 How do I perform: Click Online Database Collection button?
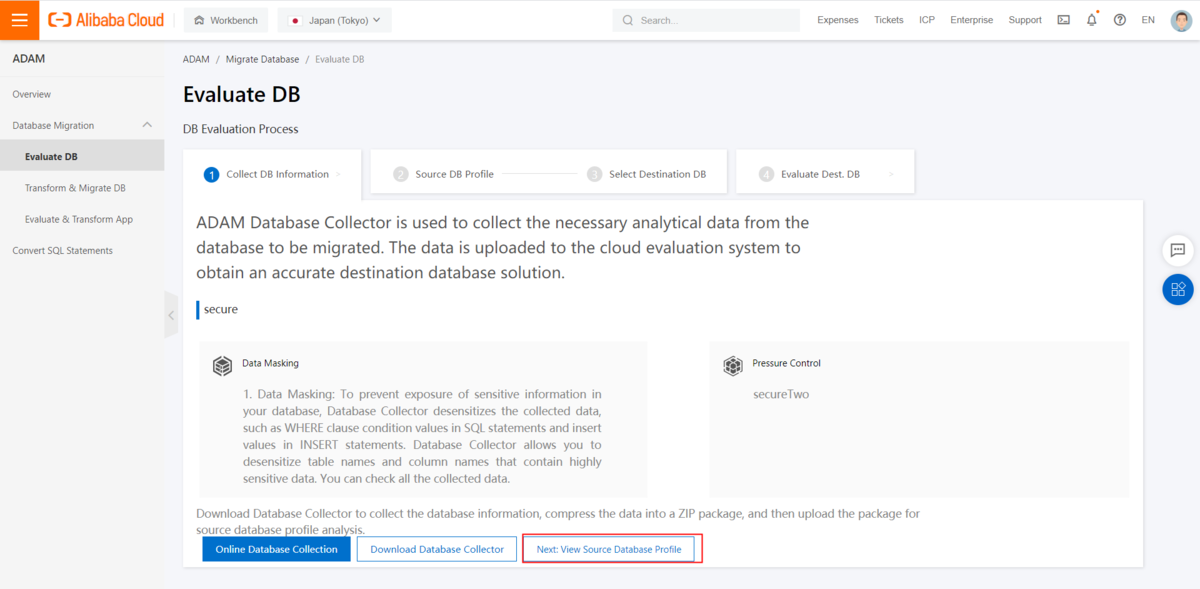click(277, 549)
